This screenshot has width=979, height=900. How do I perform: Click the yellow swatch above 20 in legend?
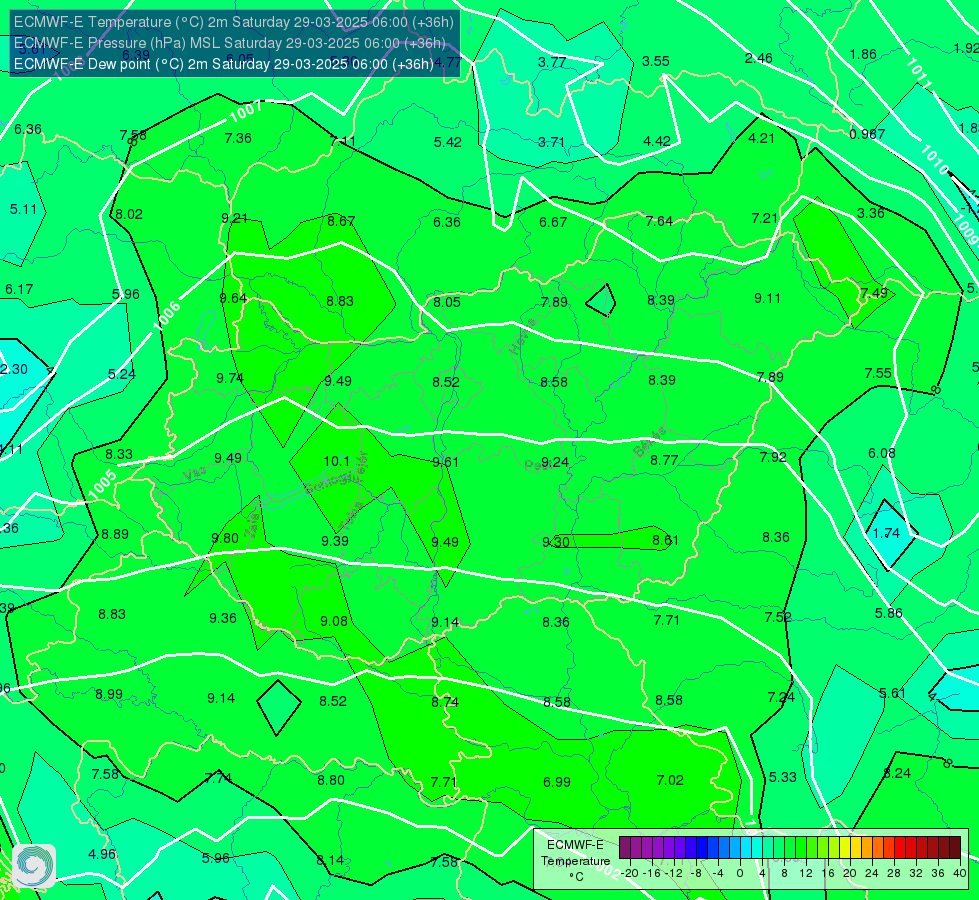tap(845, 848)
